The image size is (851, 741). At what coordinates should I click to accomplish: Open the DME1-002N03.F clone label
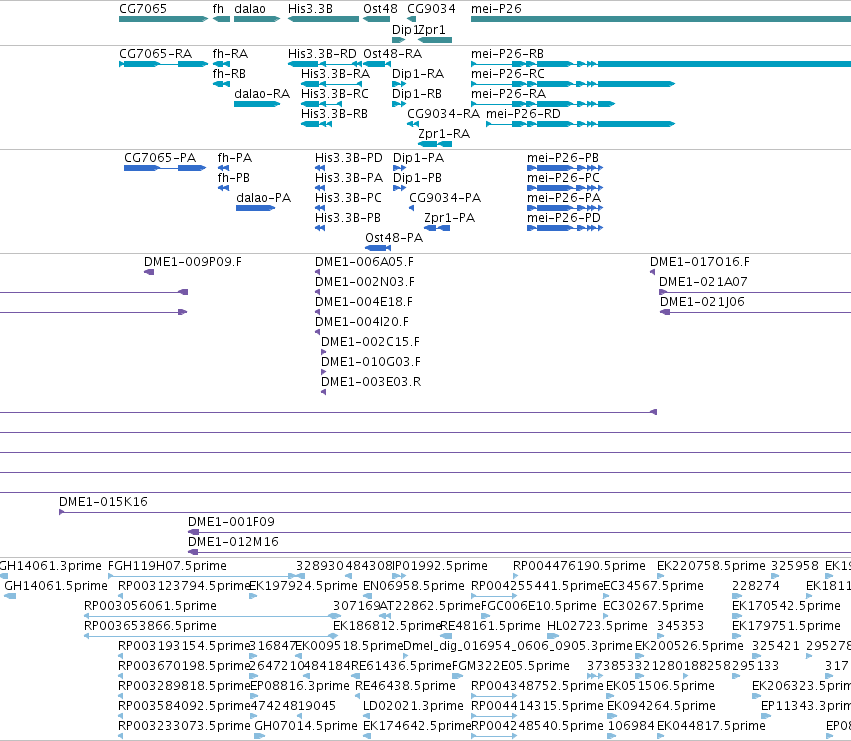click(365, 282)
